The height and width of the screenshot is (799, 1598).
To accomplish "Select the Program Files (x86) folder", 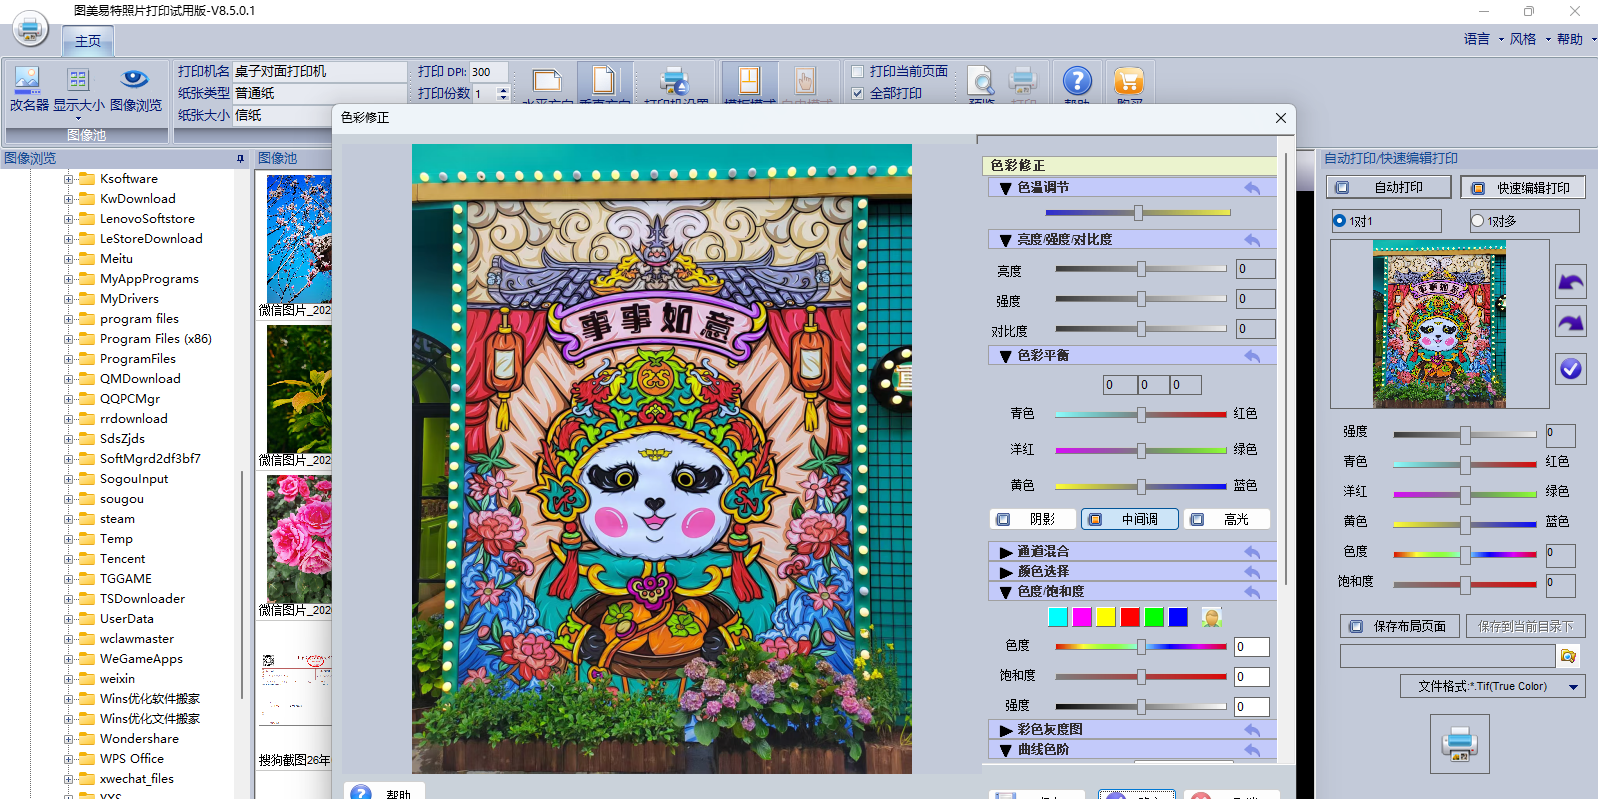I will coord(156,339).
